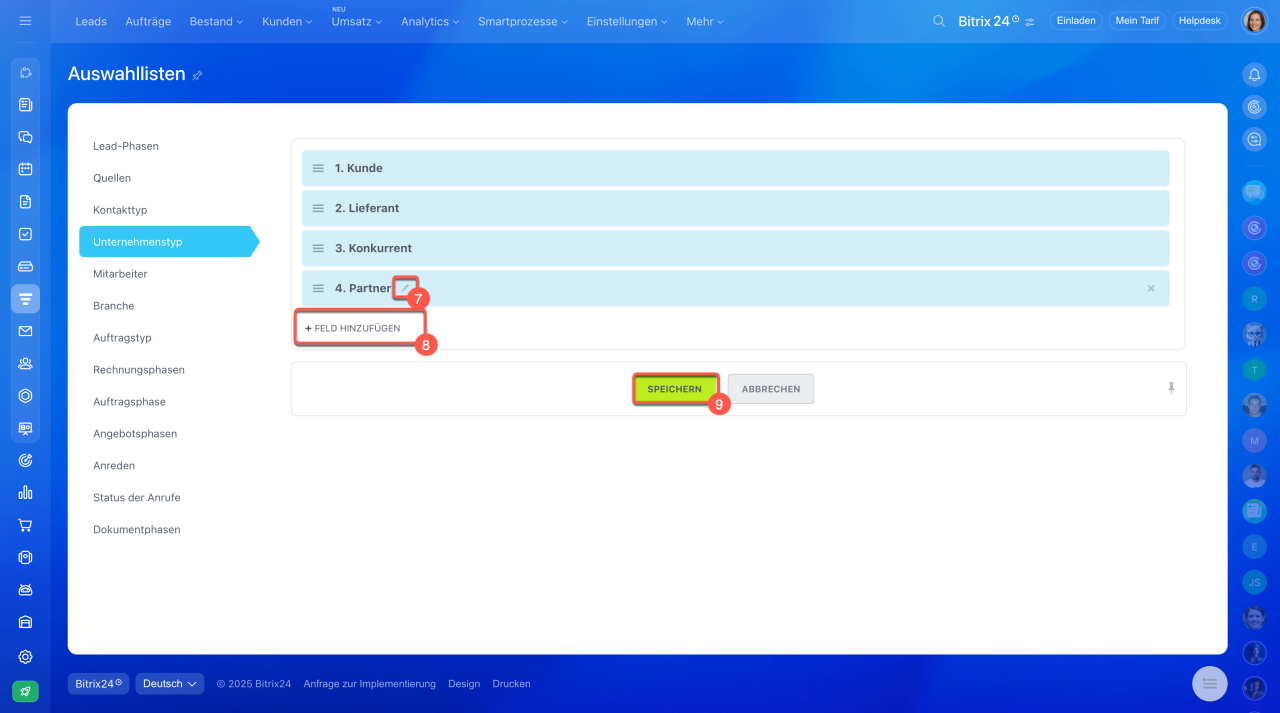
Task: Select the Auftragsphase list
Action: (x=129, y=402)
